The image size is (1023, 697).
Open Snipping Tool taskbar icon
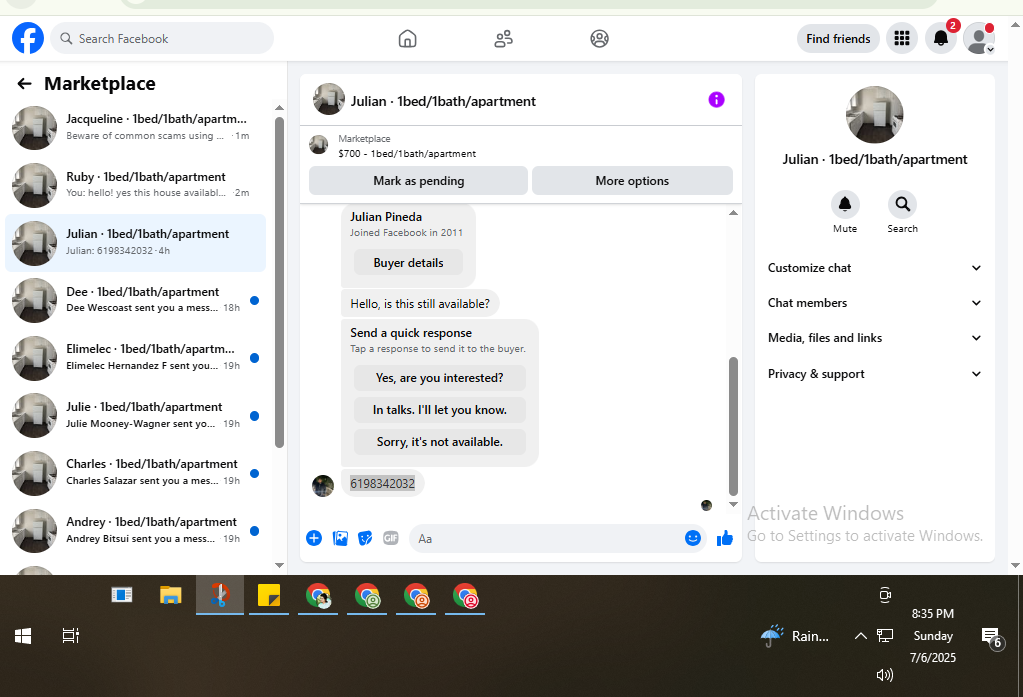[x=220, y=595]
